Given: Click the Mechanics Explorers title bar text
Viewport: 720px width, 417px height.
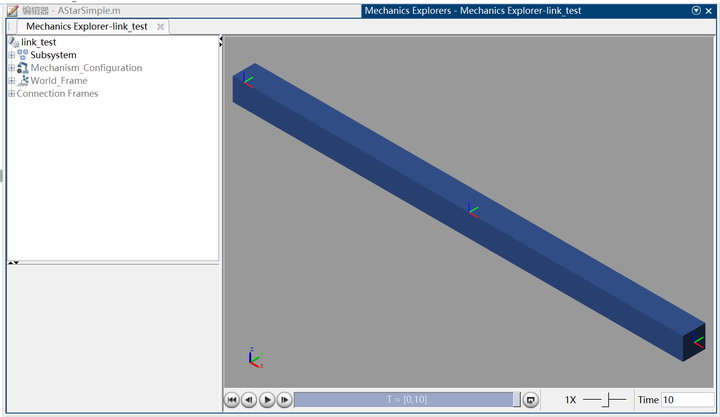Looking at the screenshot, I should (x=473, y=11).
